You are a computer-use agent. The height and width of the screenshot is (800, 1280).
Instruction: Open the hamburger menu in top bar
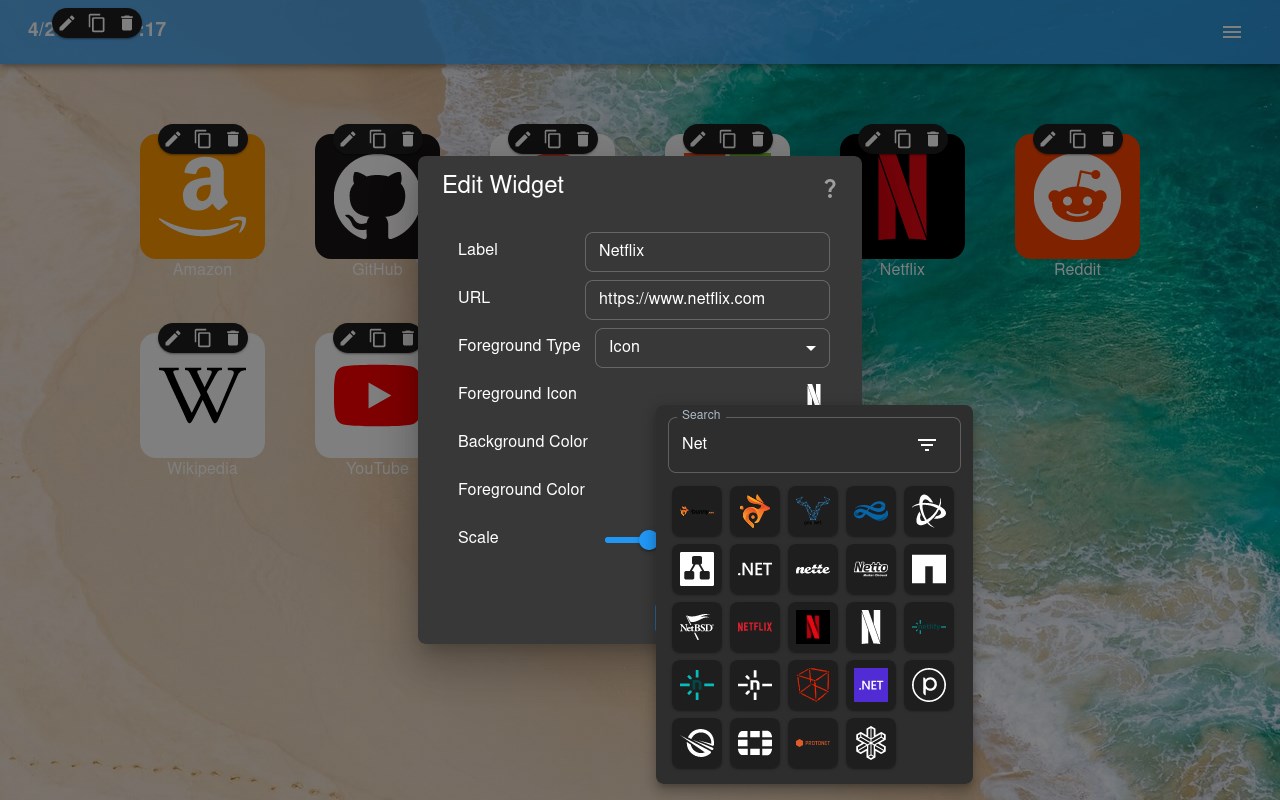point(1232,32)
